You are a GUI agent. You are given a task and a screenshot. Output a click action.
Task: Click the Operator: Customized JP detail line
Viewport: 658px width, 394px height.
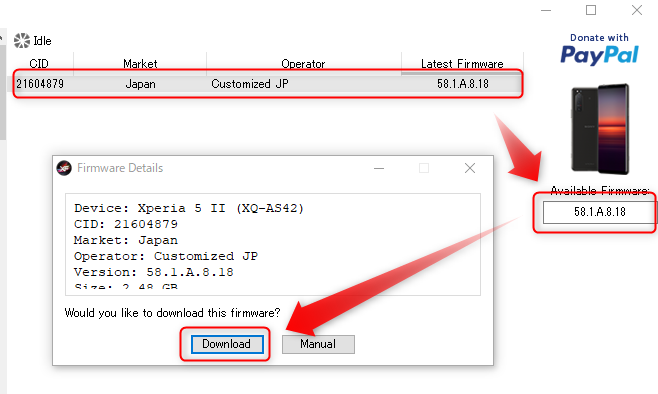pyautogui.click(x=166, y=256)
